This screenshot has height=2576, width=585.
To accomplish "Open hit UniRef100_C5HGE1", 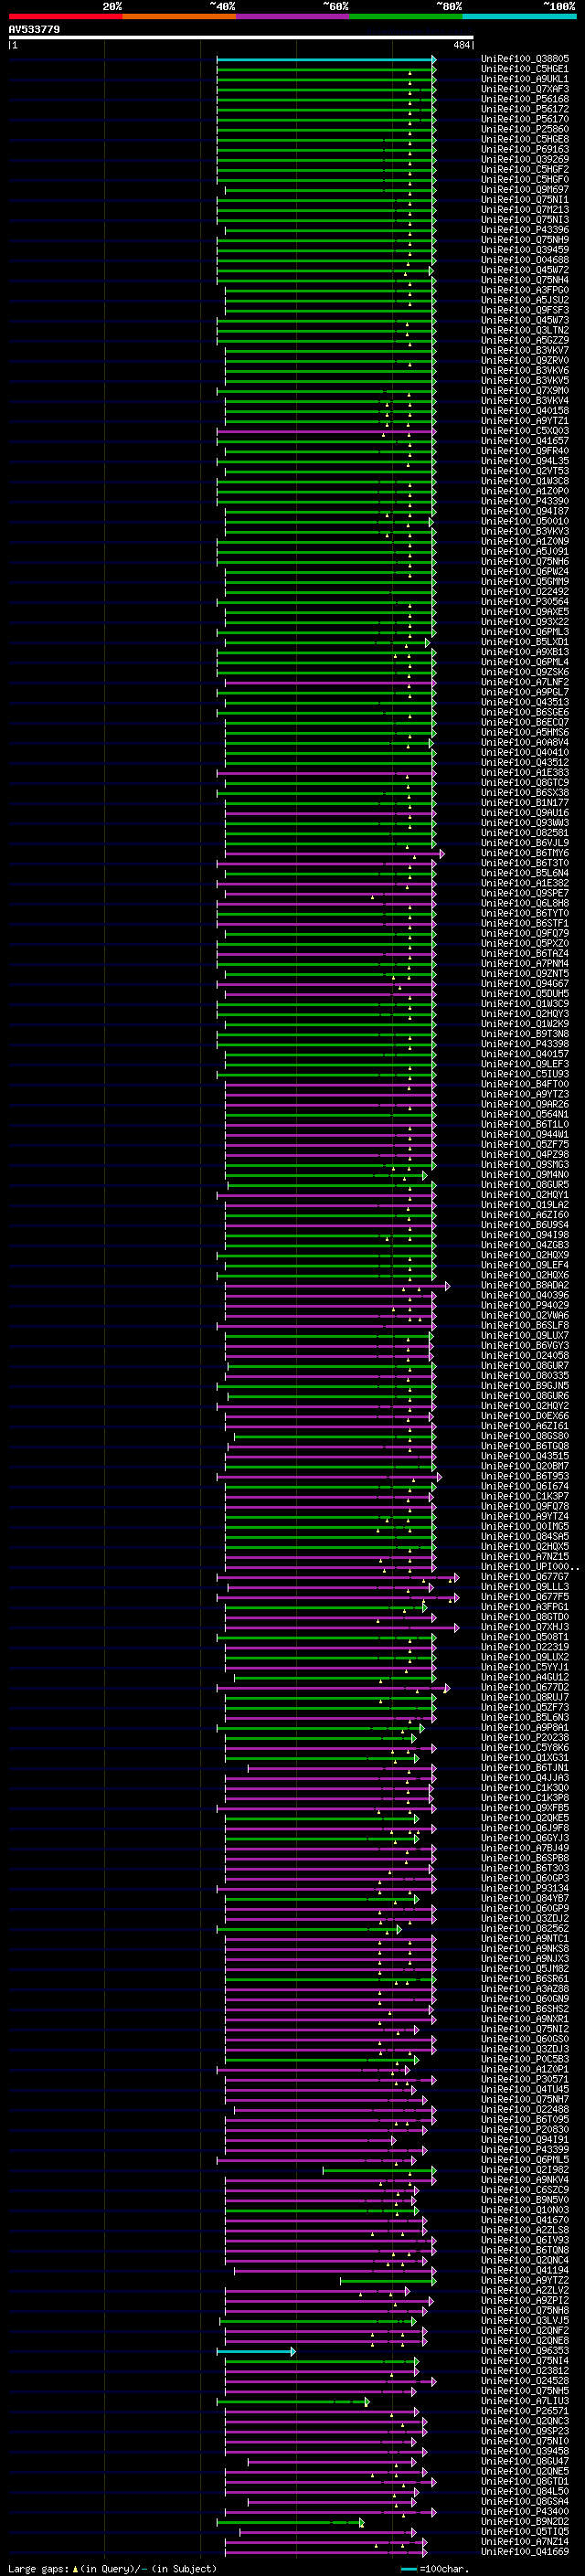I will [525, 69].
